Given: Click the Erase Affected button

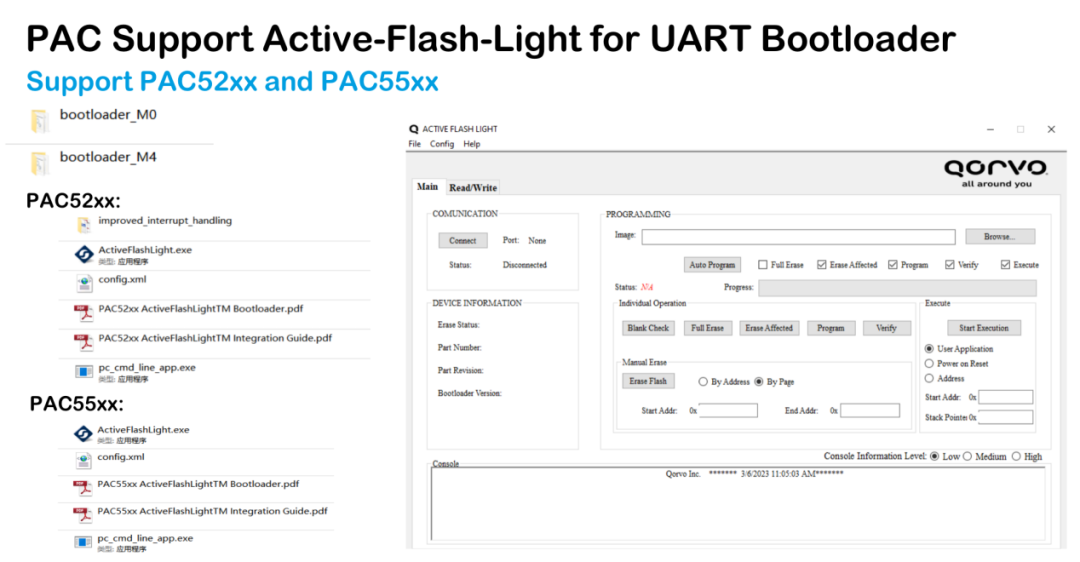Looking at the screenshot, I should point(769,328).
